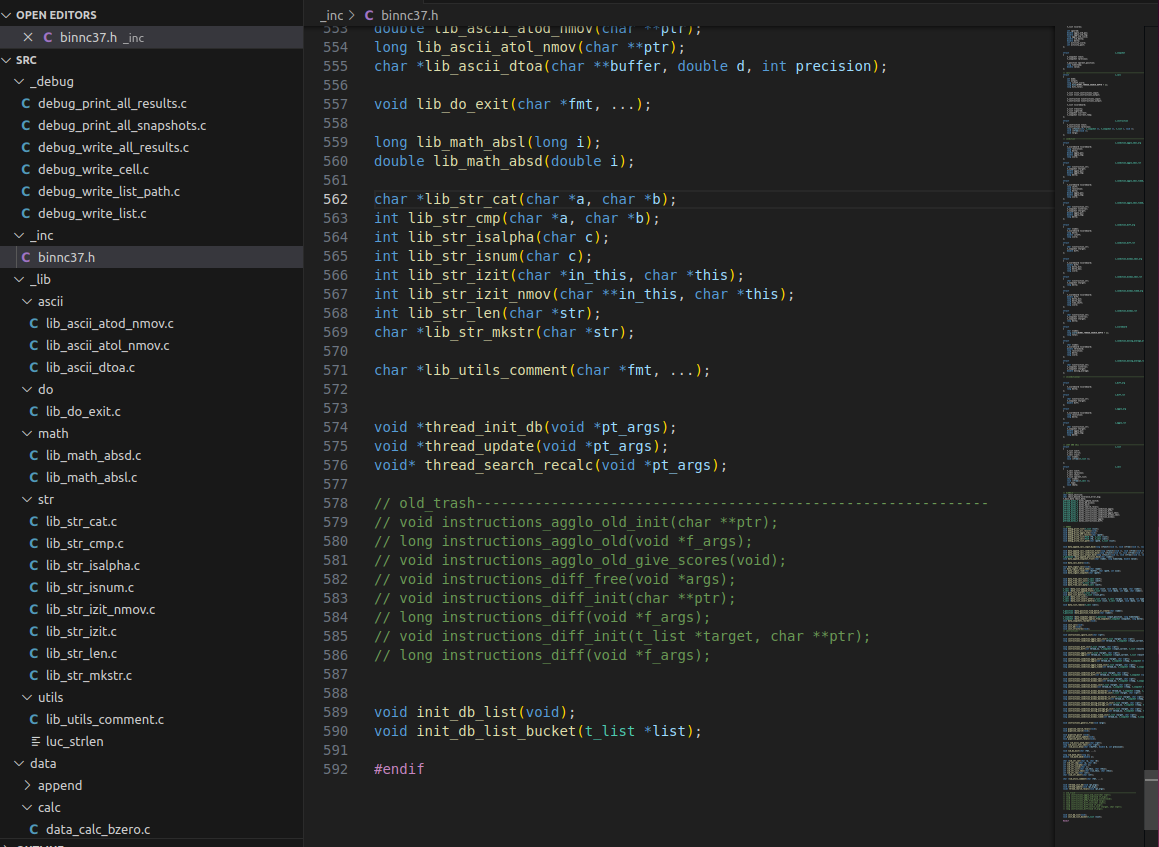Viewport: 1159px width, 847px height.
Task: Click C icon beside debug_write_list.c
Action: [26, 214]
